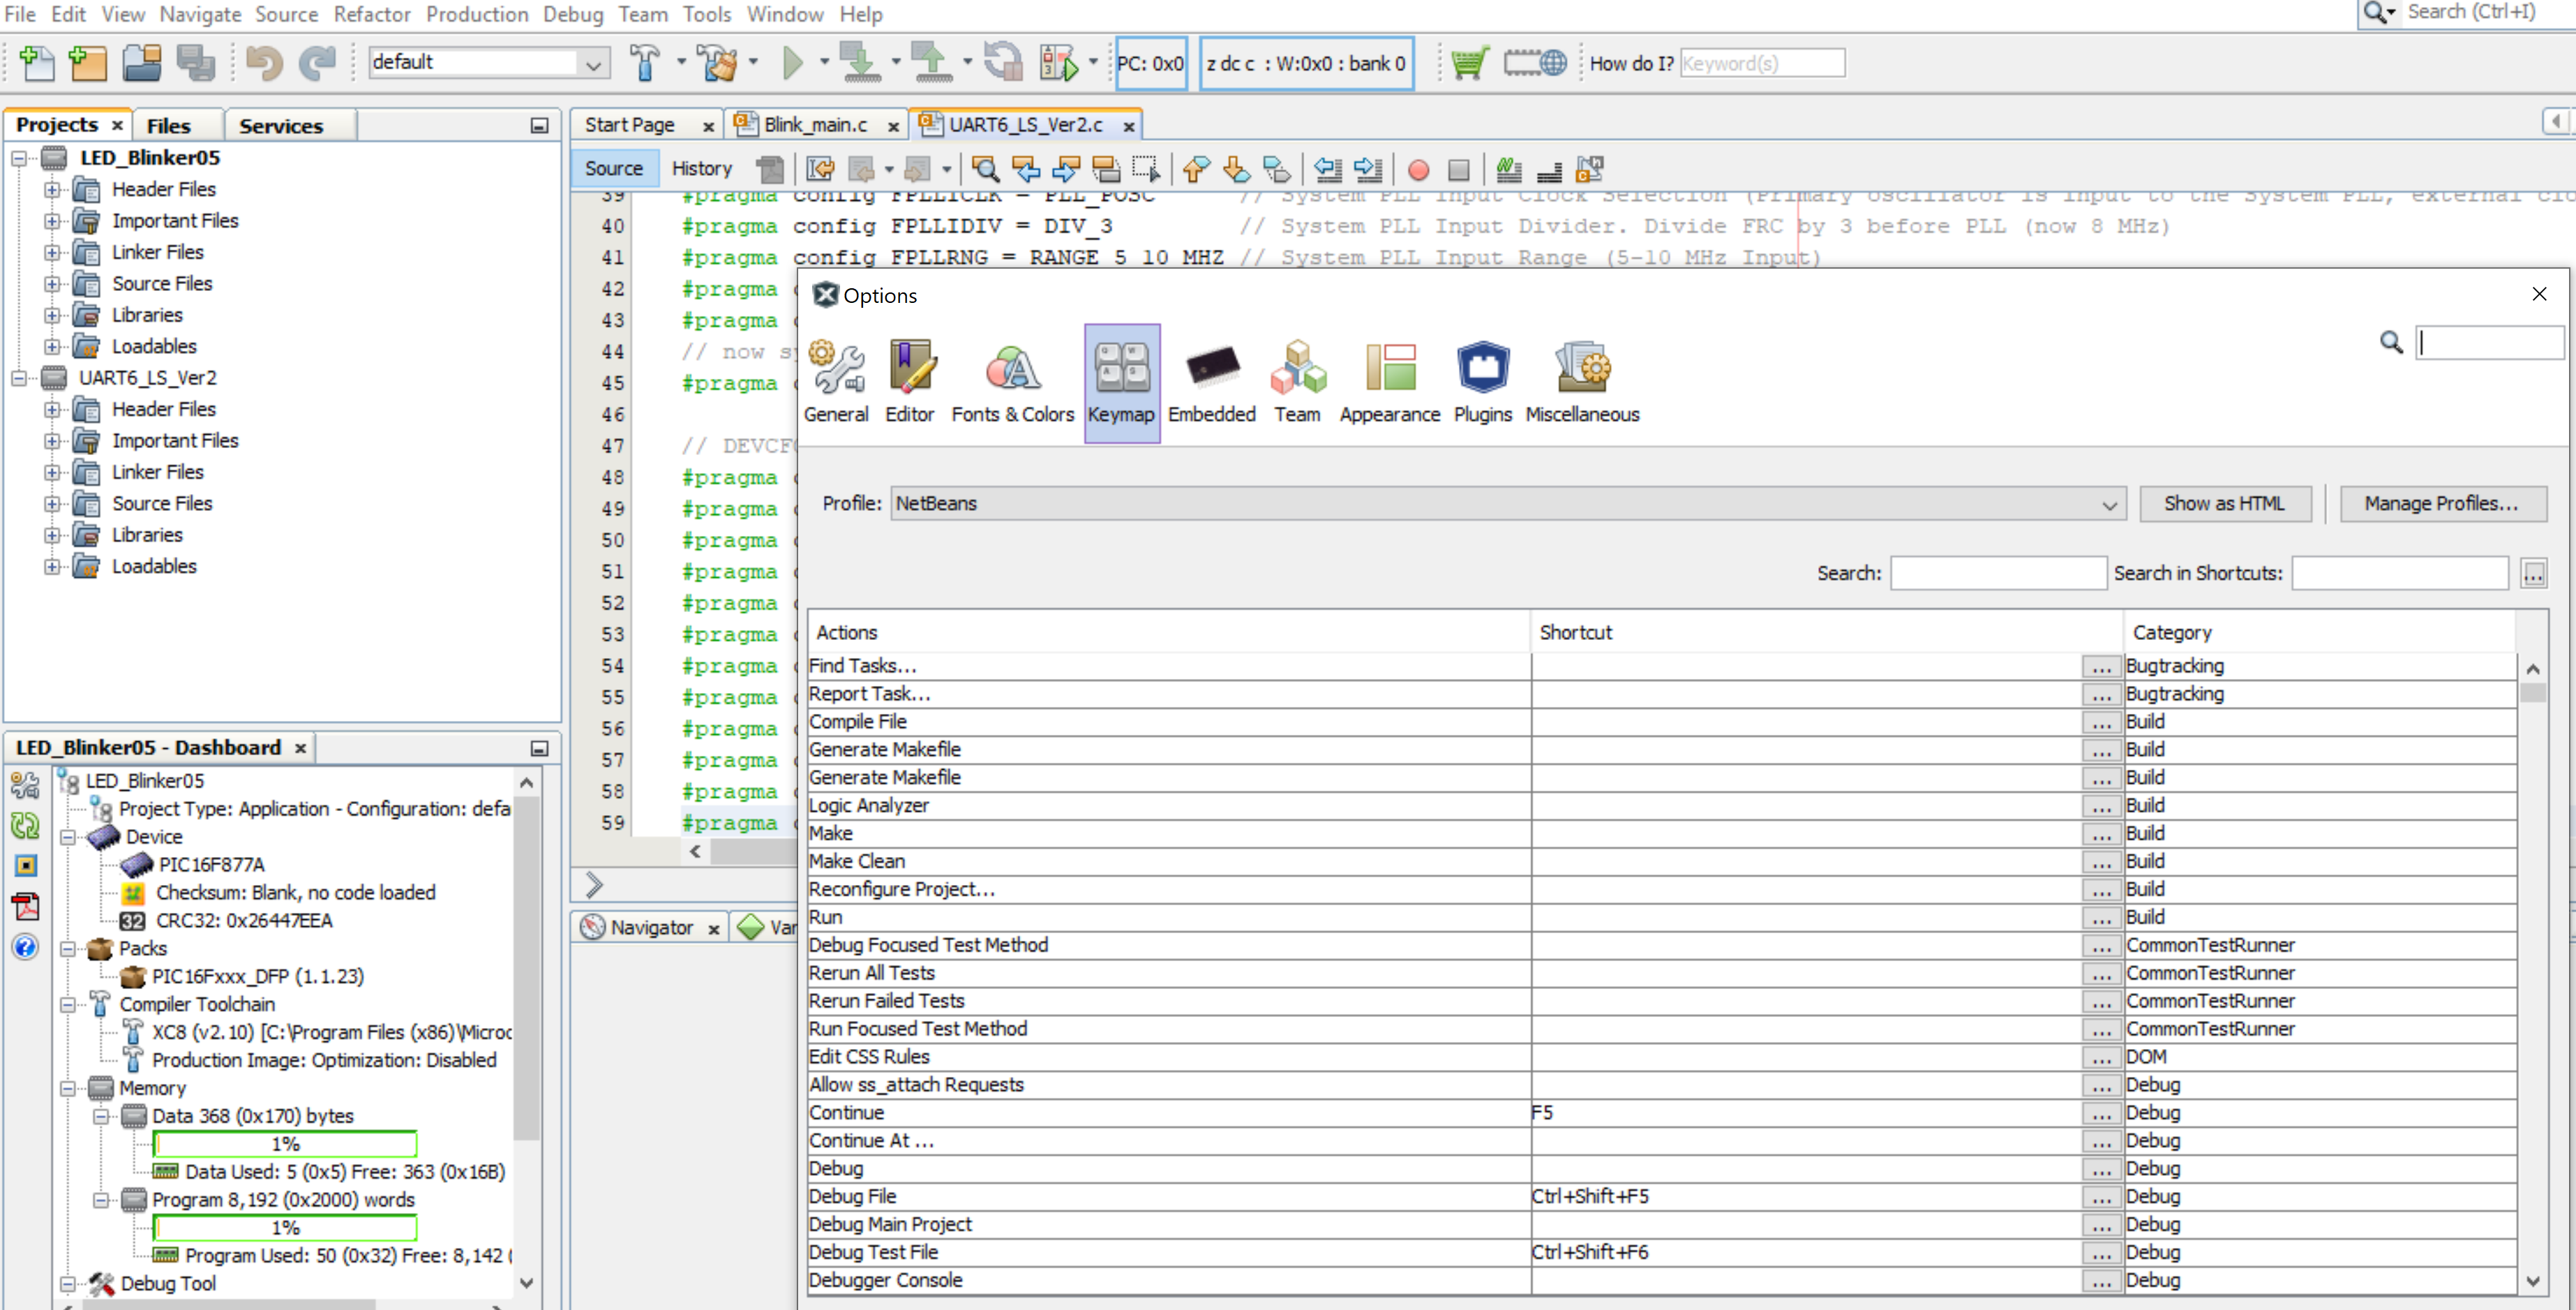Click the shortcut ellipsis button for Debug File
Viewport: 2576px width, 1310px height.
[x=2101, y=1197]
